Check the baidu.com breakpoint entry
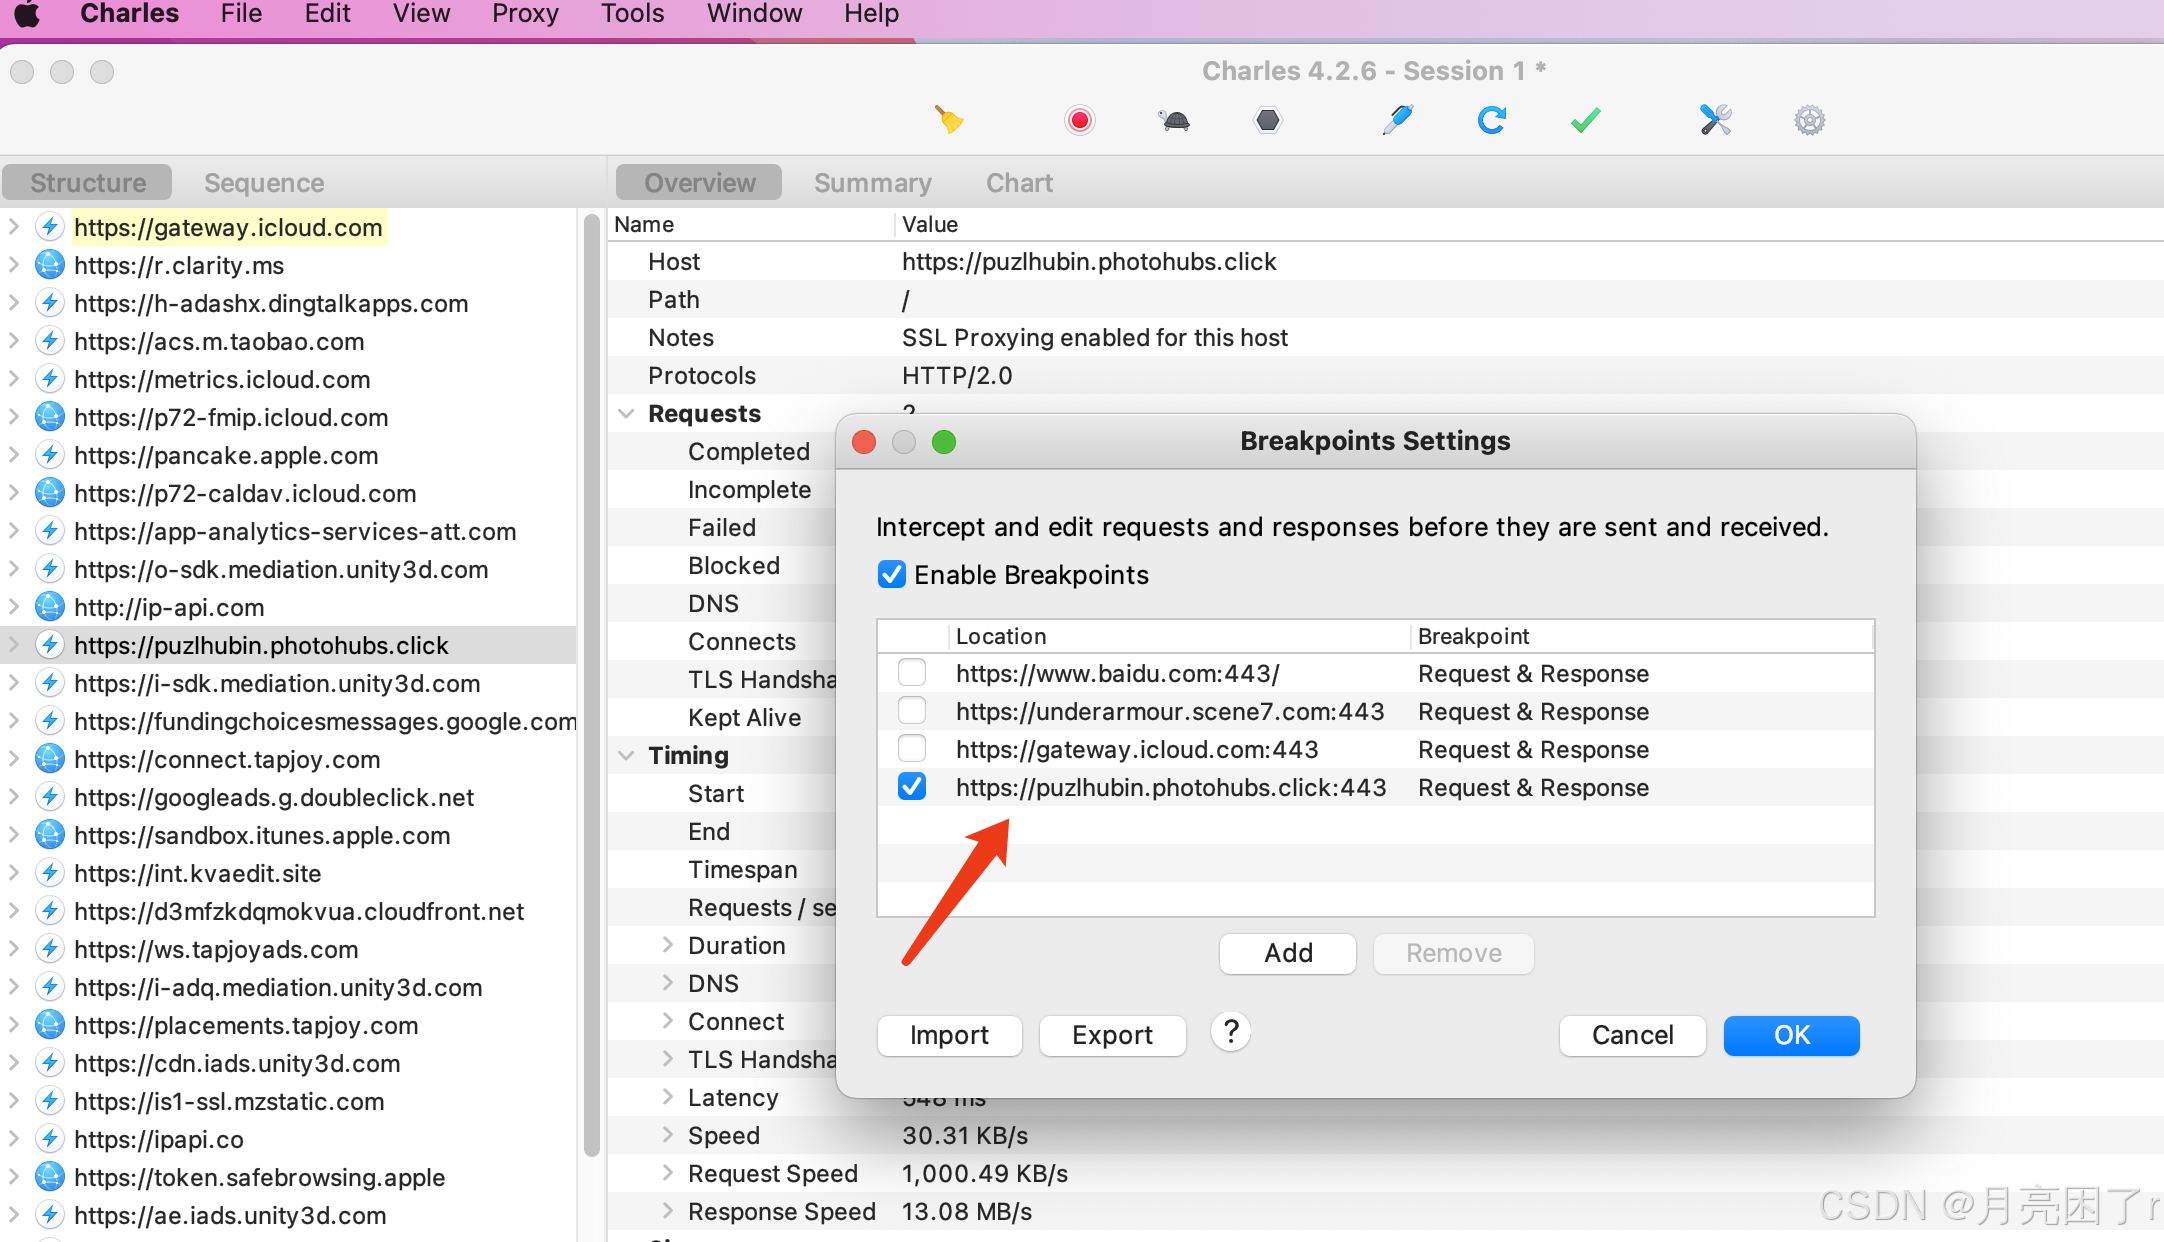The width and height of the screenshot is (2164, 1242). pos(913,673)
